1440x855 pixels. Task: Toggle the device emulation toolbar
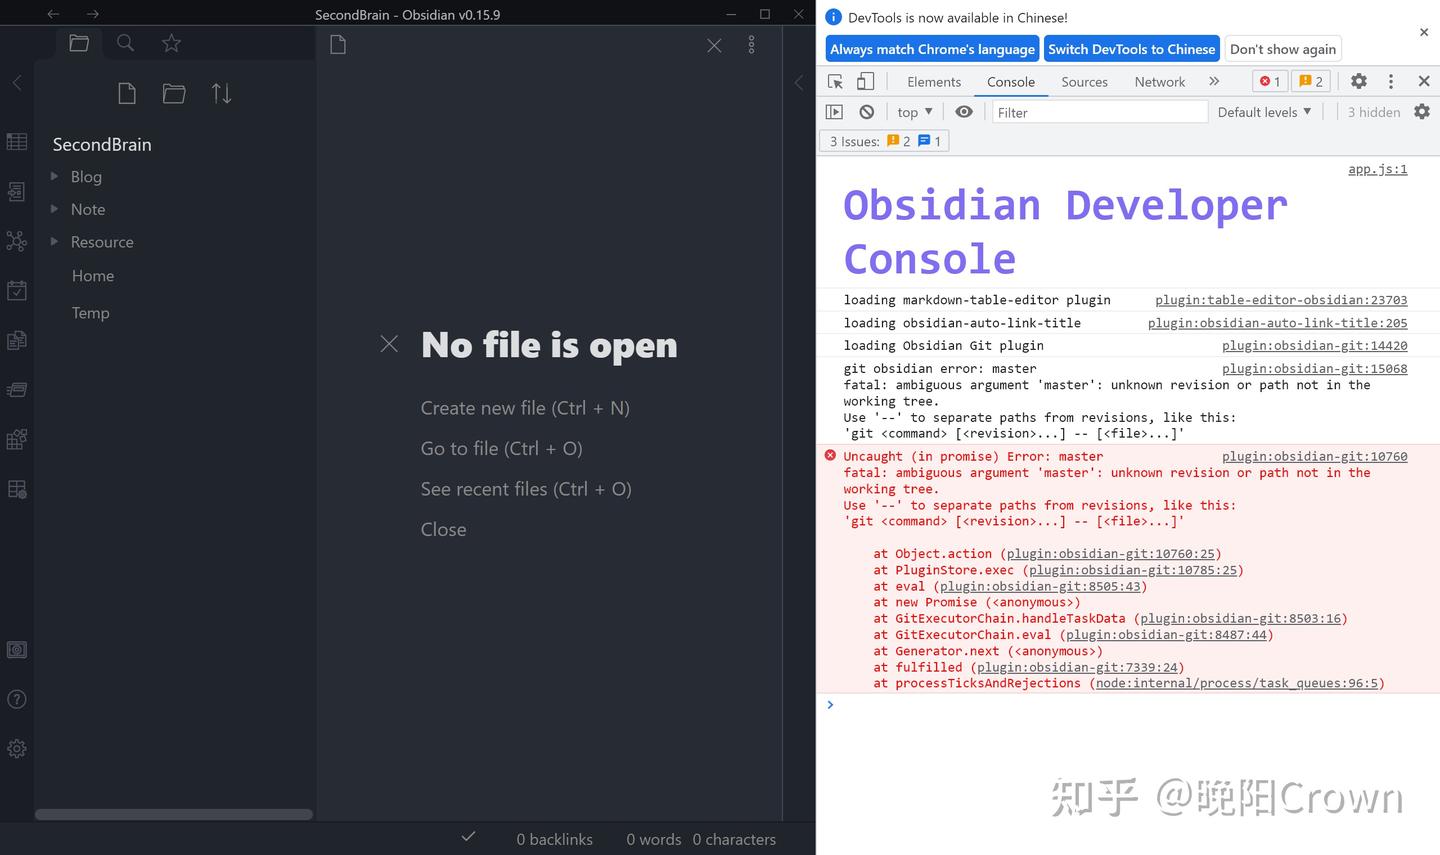[x=865, y=81]
